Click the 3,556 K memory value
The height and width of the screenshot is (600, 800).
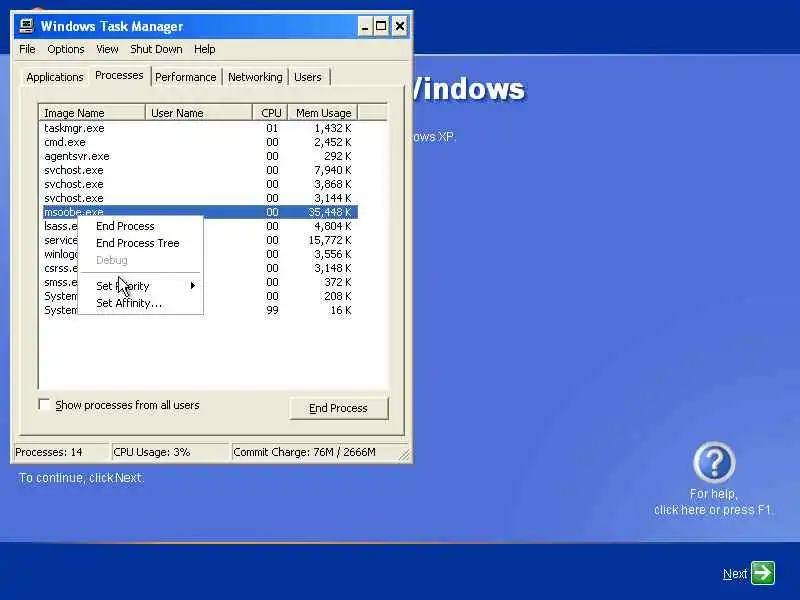(333, 254)
